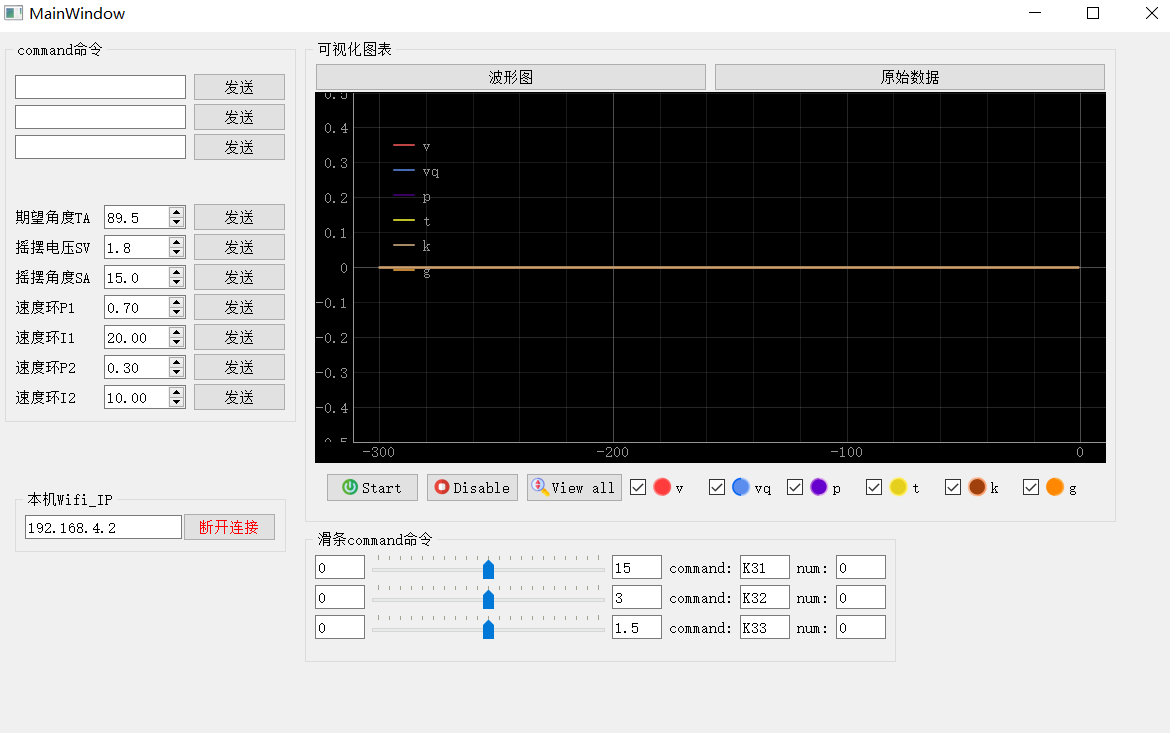Click the vq legend entry in chart
Image resolution: width=1170 pixels, height=733 pixels.
coord(416,171)
